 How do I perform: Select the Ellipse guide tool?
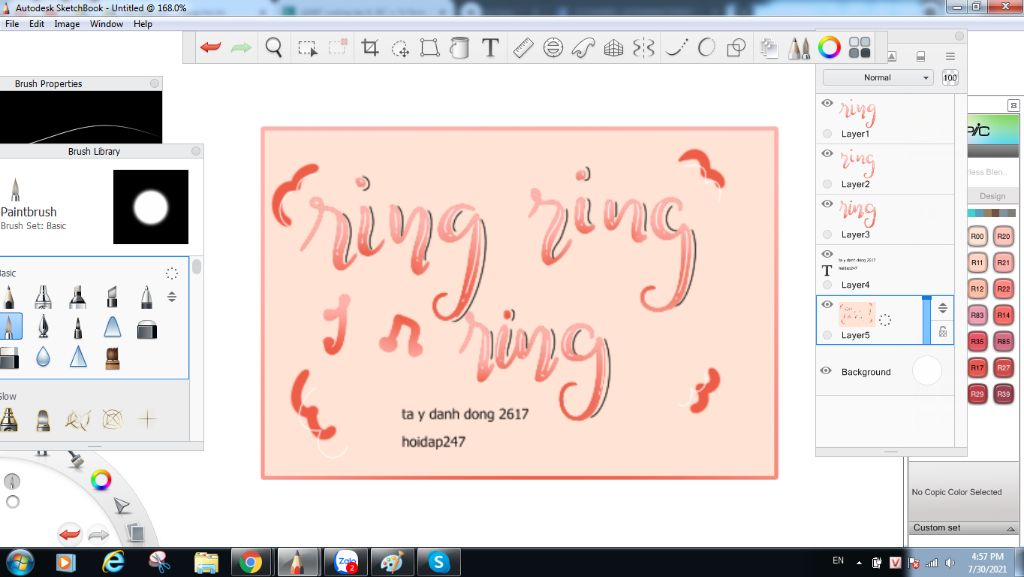pos(553,48)
